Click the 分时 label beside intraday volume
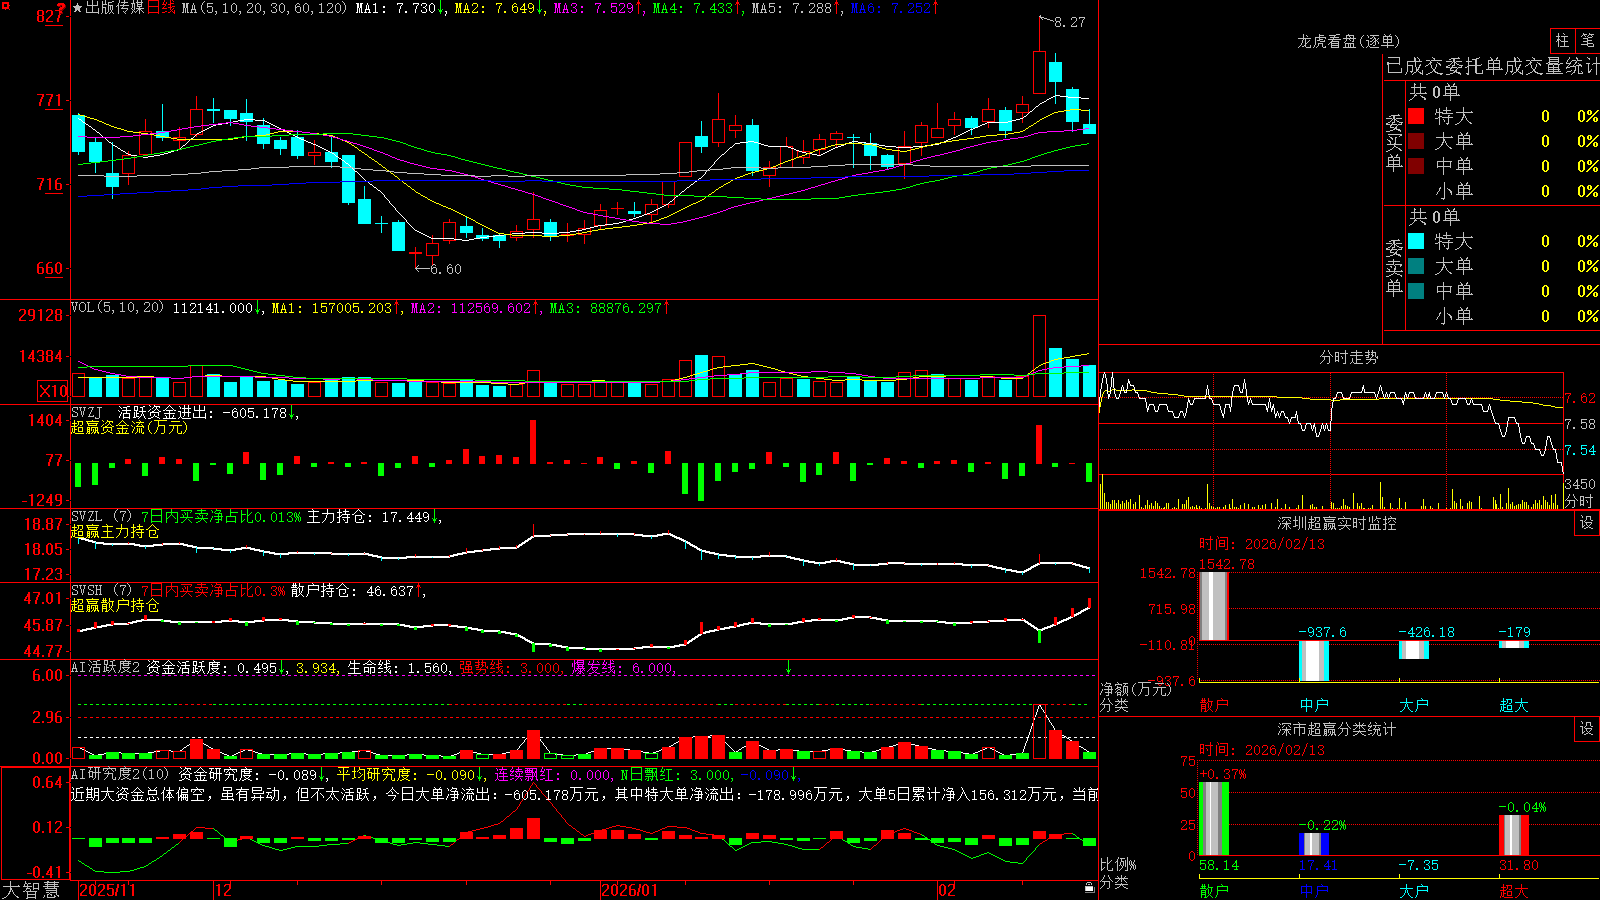Image resolution: width=1600 pixels, height=900 pixels. (x=1580, y=501)
